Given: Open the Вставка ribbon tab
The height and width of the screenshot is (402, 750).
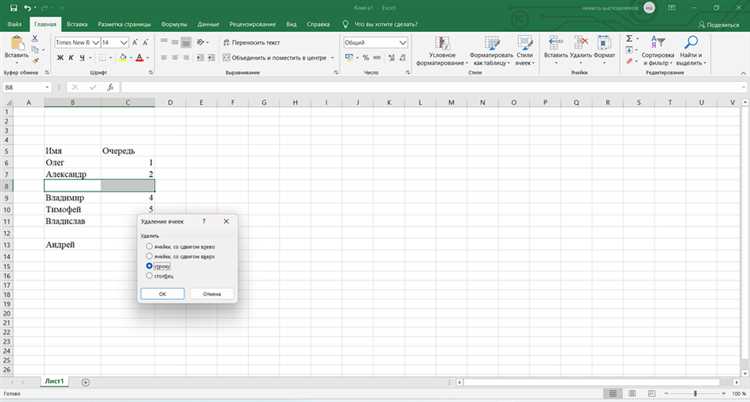Looking at the screenshot, I should 77,24.
